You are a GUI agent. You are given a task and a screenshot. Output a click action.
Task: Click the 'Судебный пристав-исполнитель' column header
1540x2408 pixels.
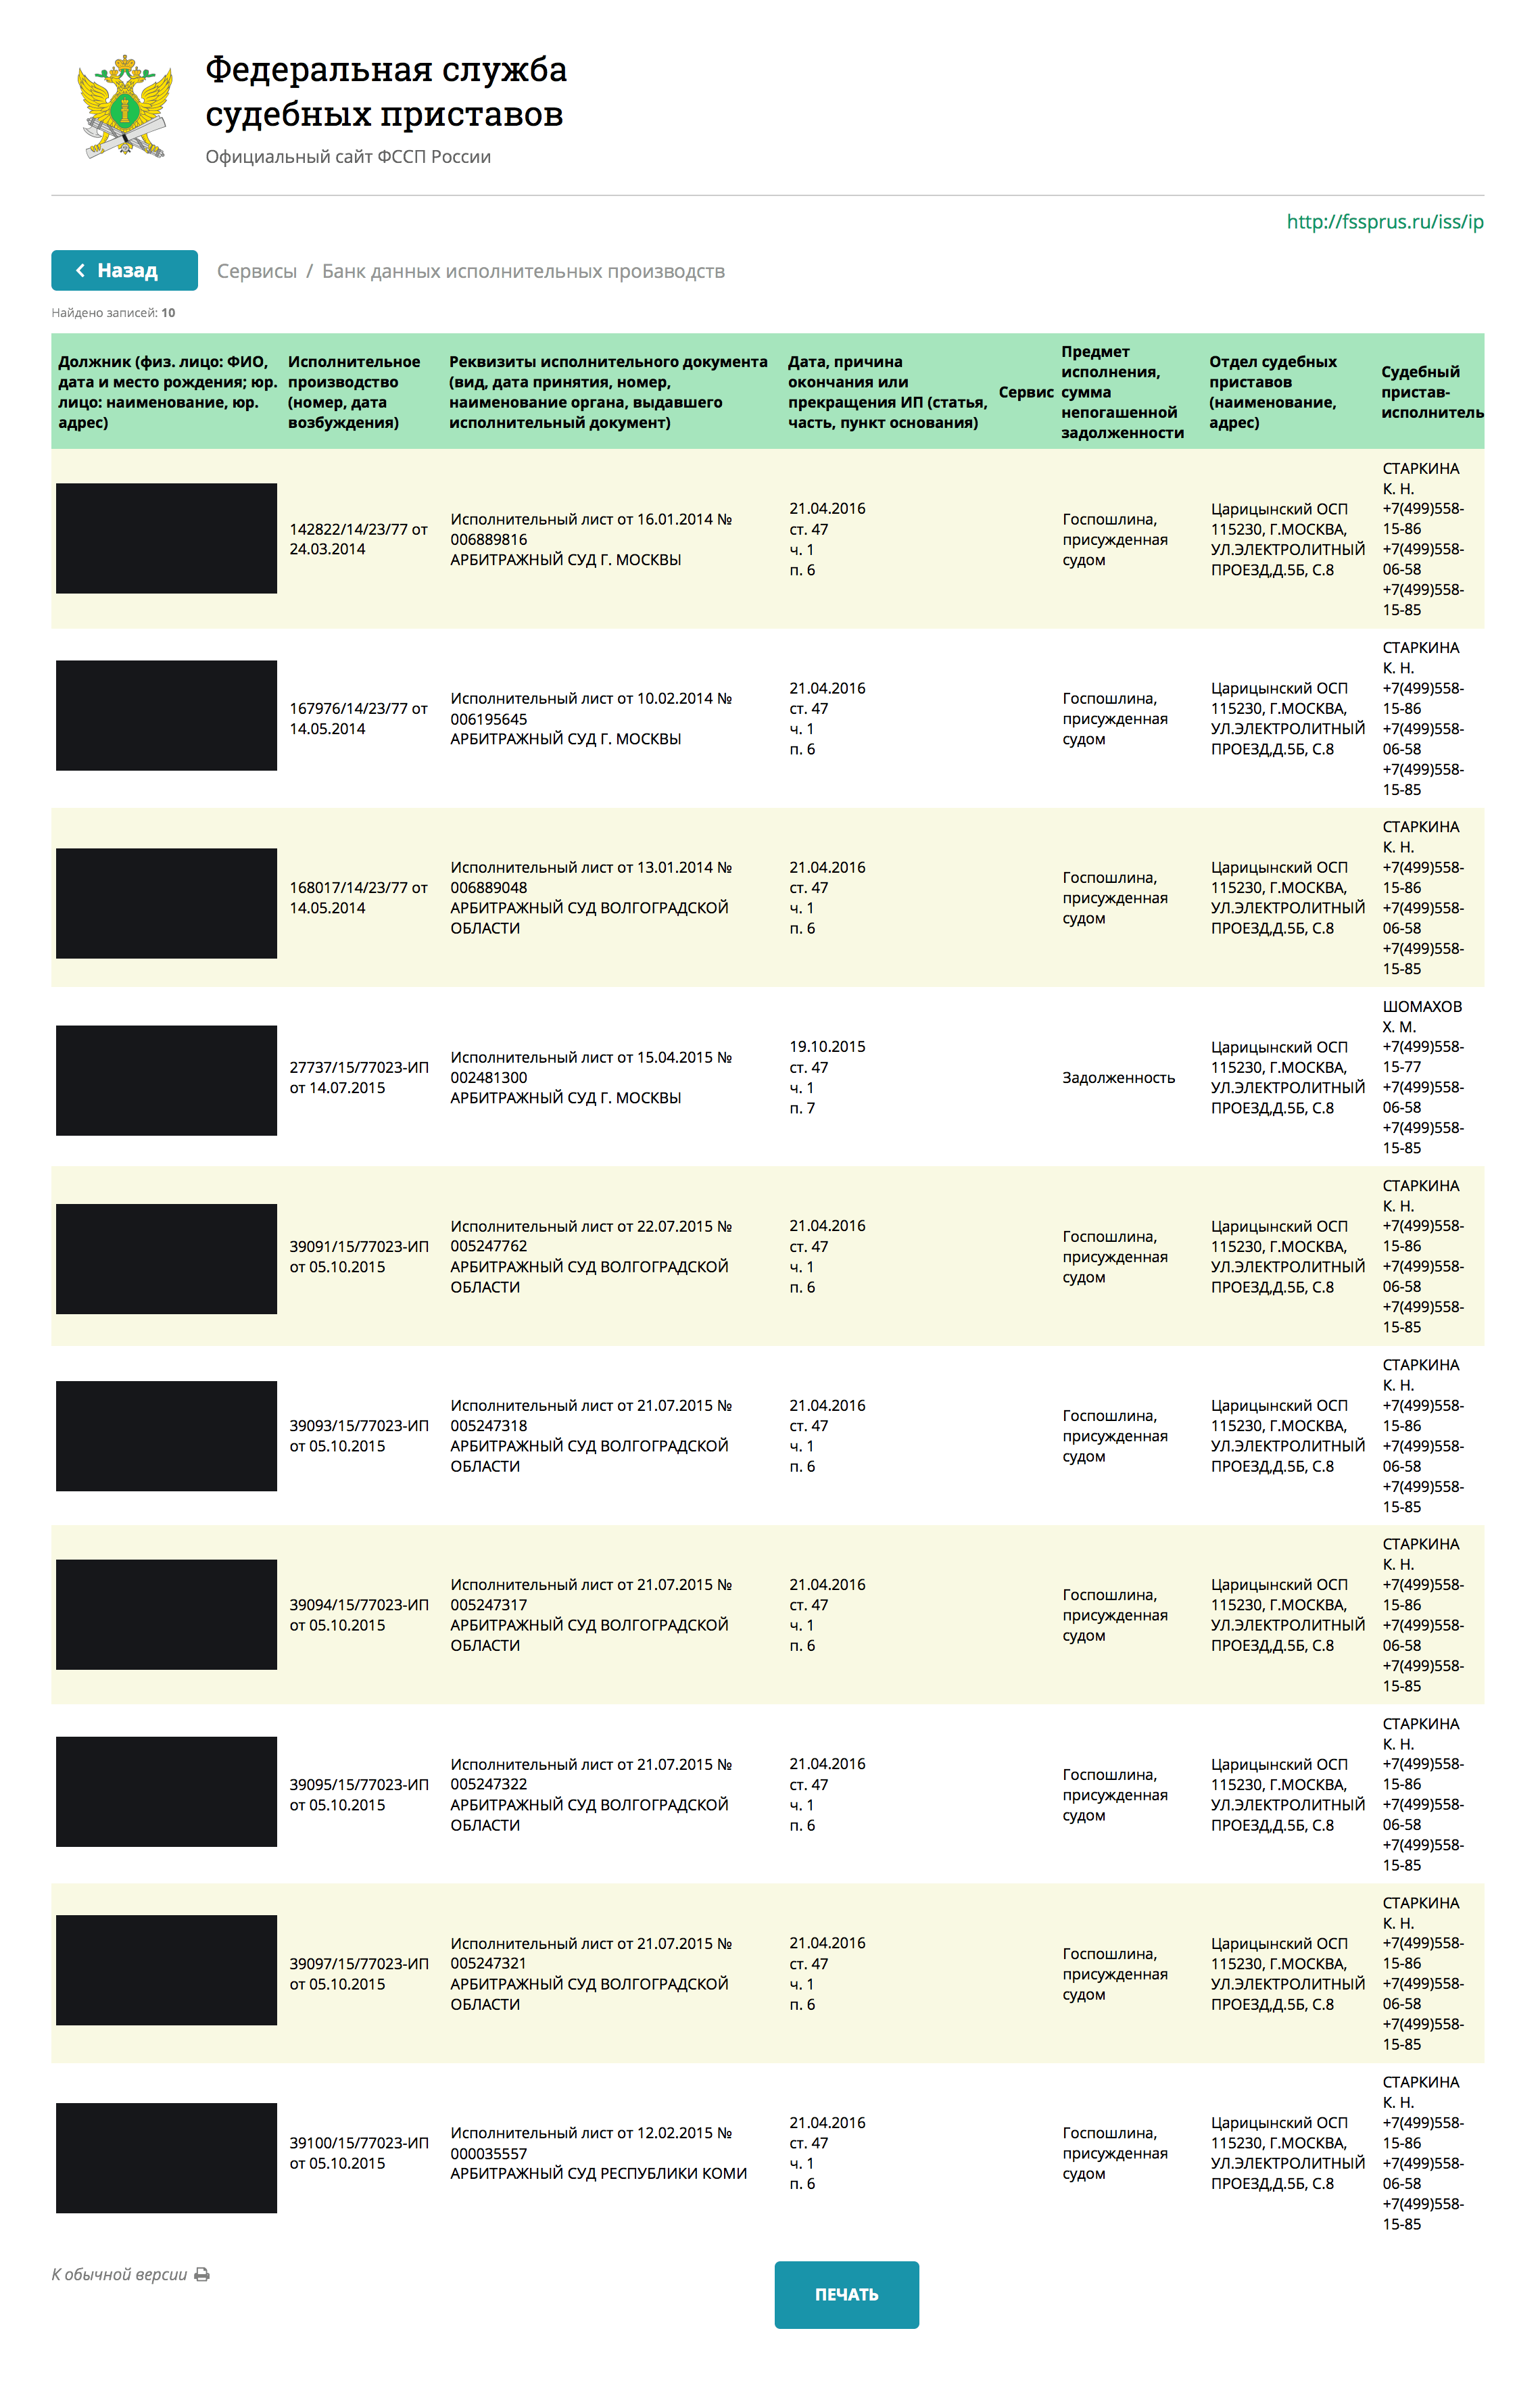1432,392
